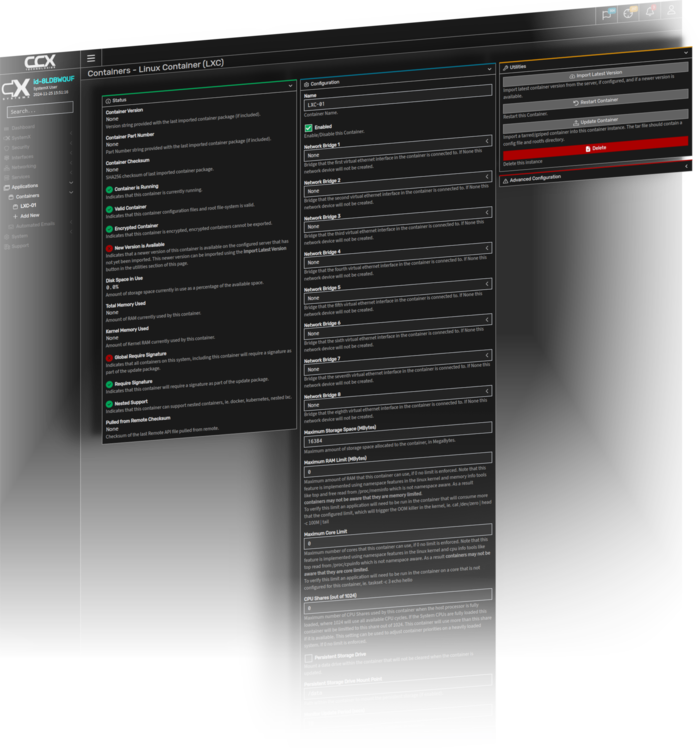Click the red Delete button

pos(596,148)
